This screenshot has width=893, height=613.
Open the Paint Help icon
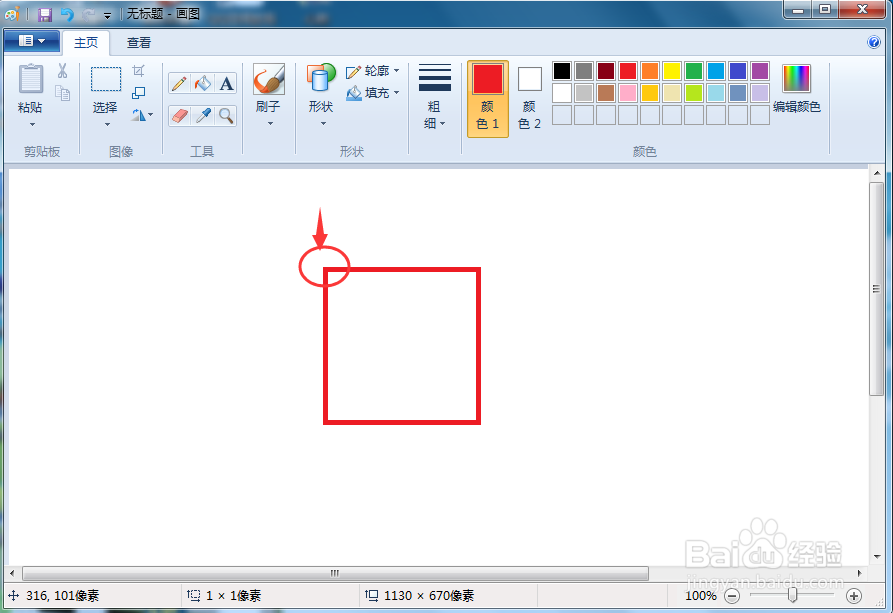pyautogui.click(x=874, y=42)
